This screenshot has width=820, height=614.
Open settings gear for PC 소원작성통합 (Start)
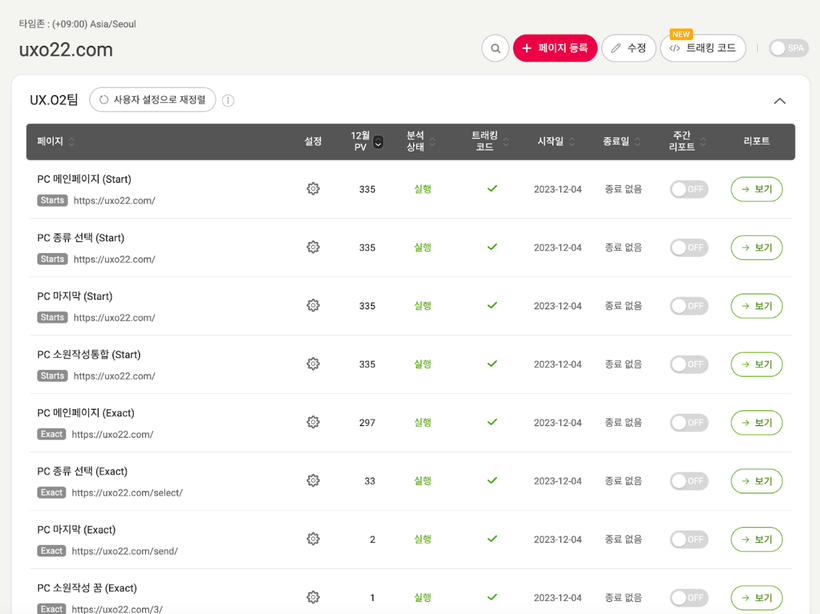tap(313, 363)
